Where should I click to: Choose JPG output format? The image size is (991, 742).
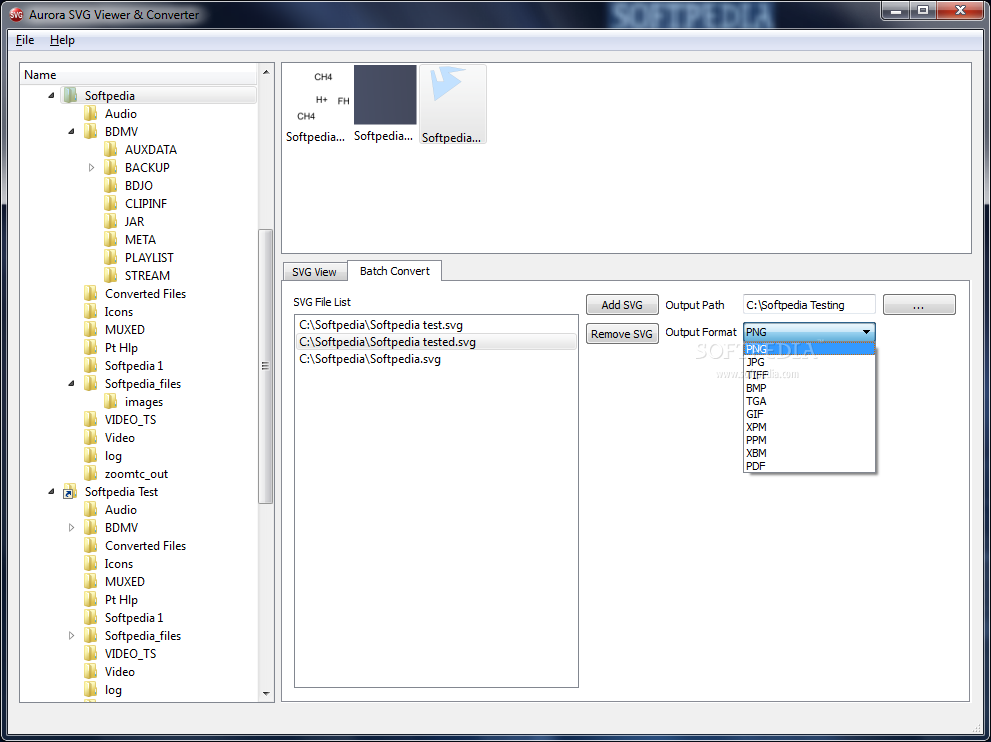pos(809,362)
